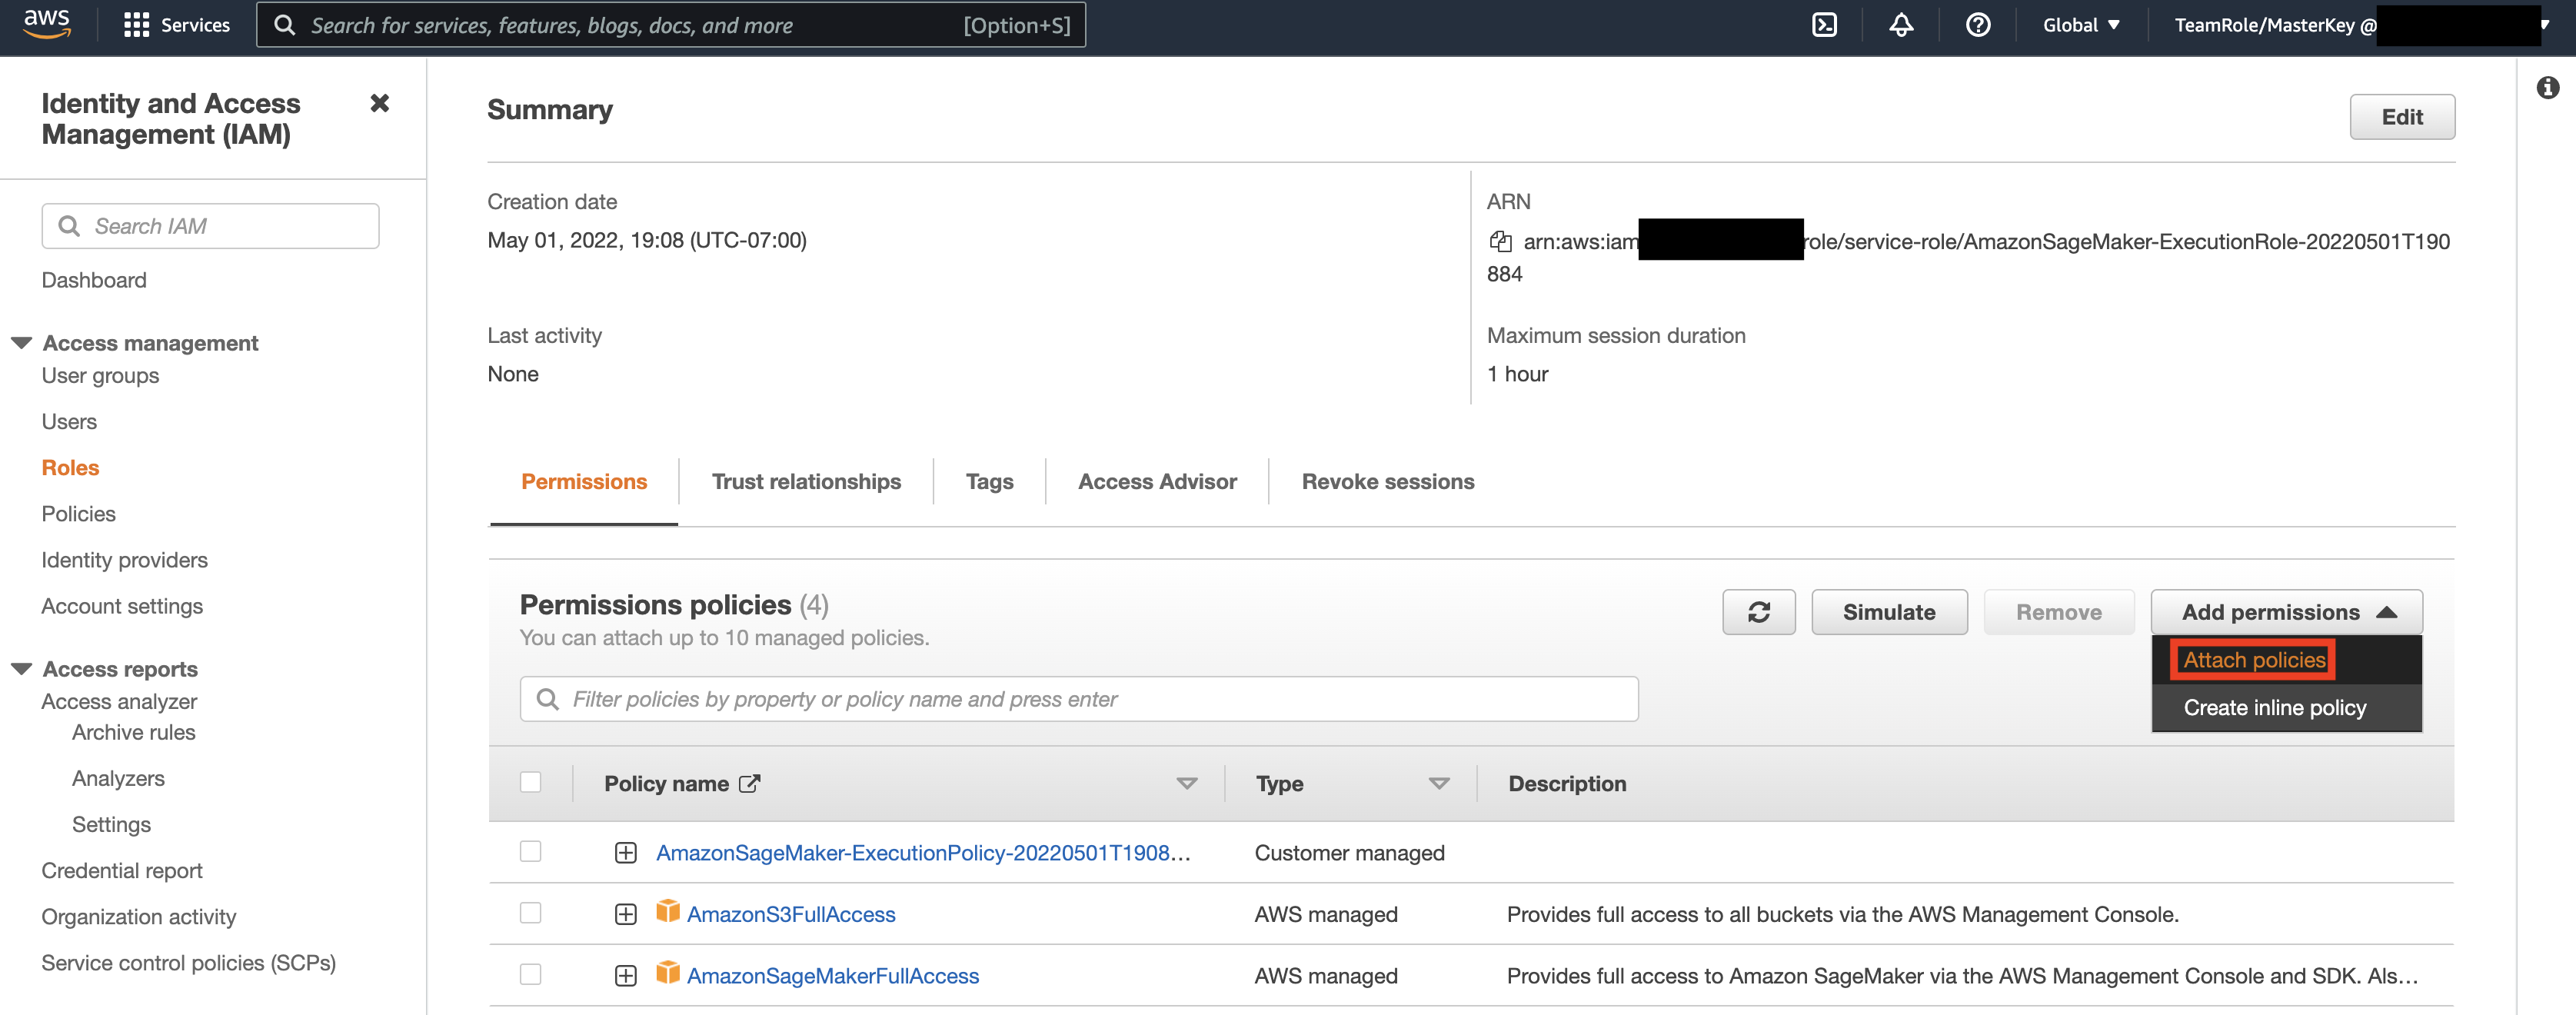Expand the AmazonSageMakerFullAccess row details

[x=625, y=976]
